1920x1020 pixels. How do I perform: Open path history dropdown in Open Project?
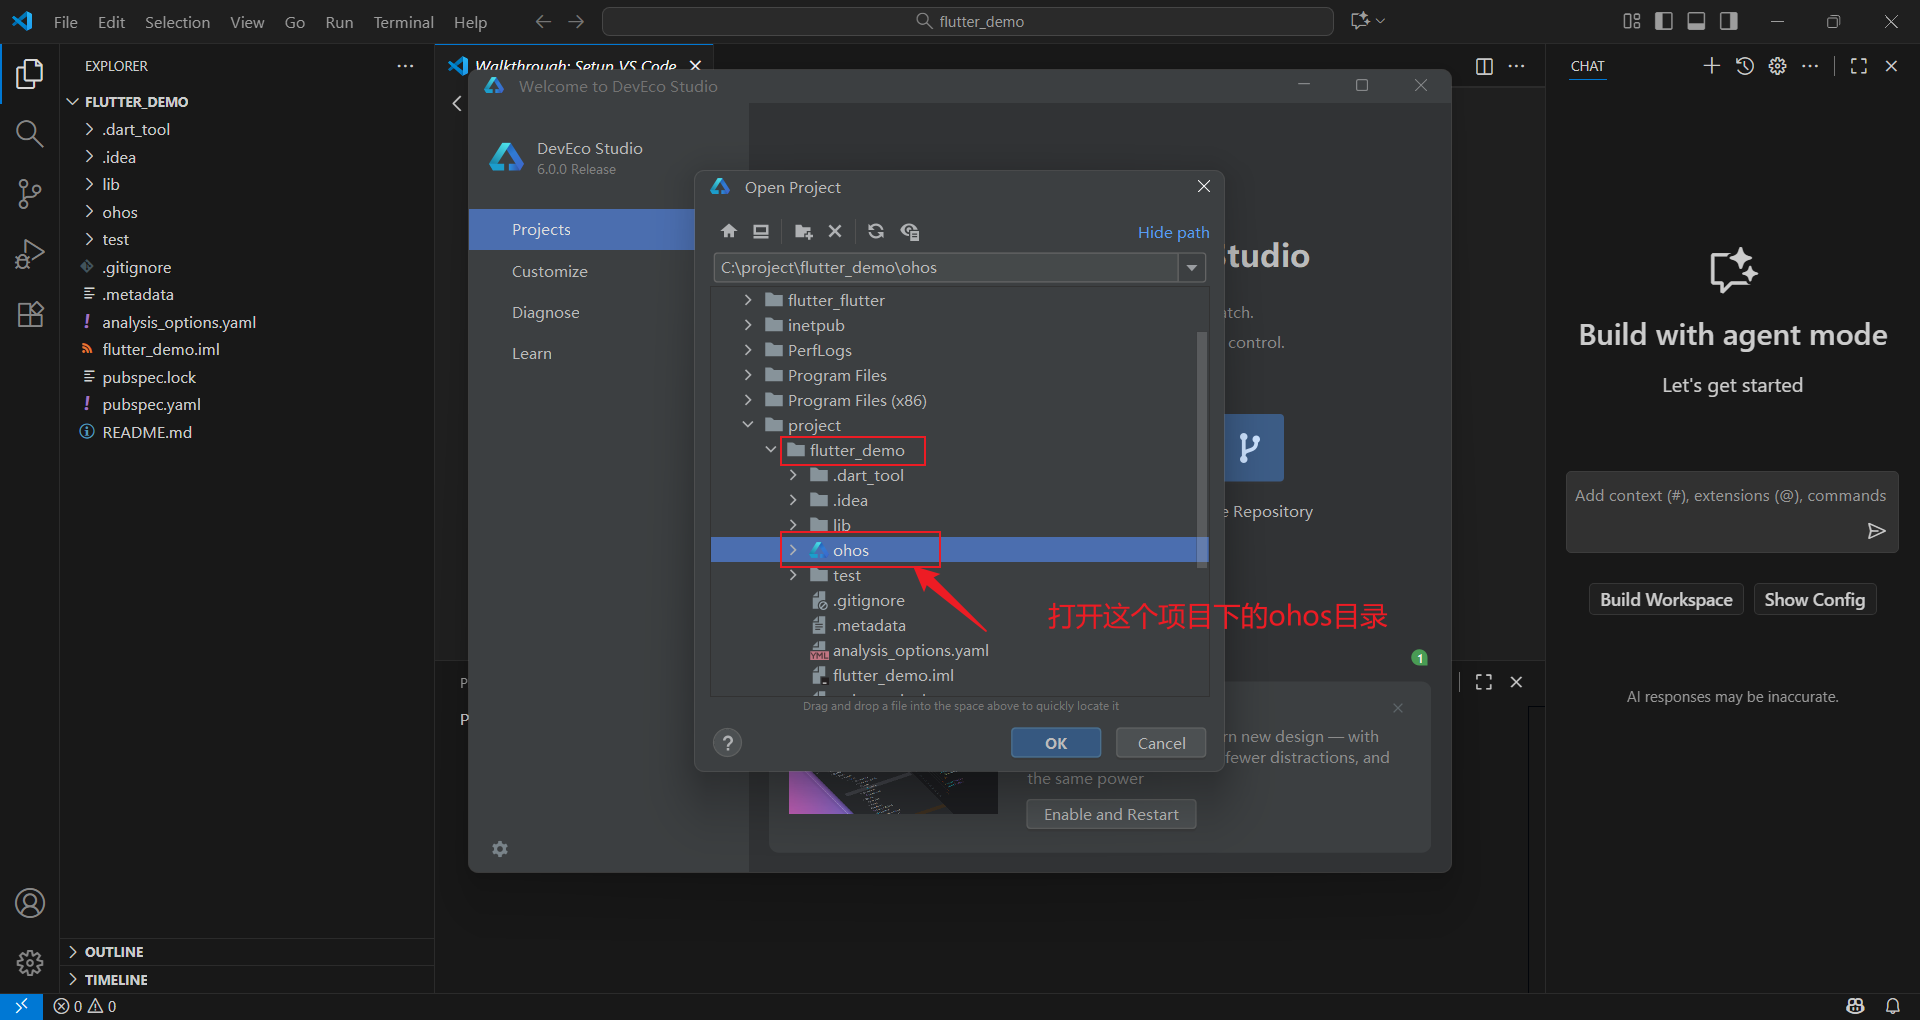pos(1191,268)
